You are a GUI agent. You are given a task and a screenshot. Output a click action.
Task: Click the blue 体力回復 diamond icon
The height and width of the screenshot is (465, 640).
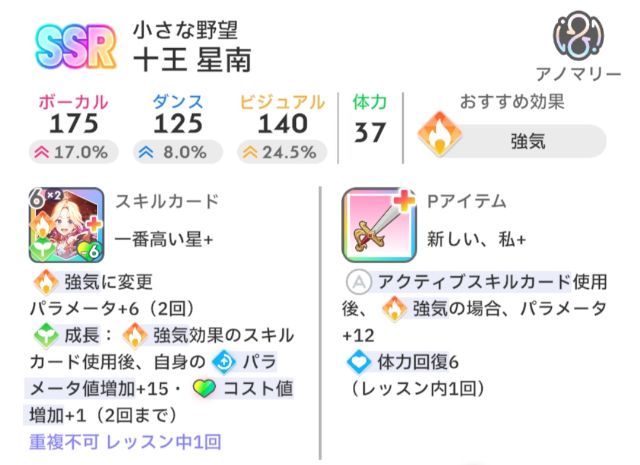pyautogui.click(x=355, y=361)
